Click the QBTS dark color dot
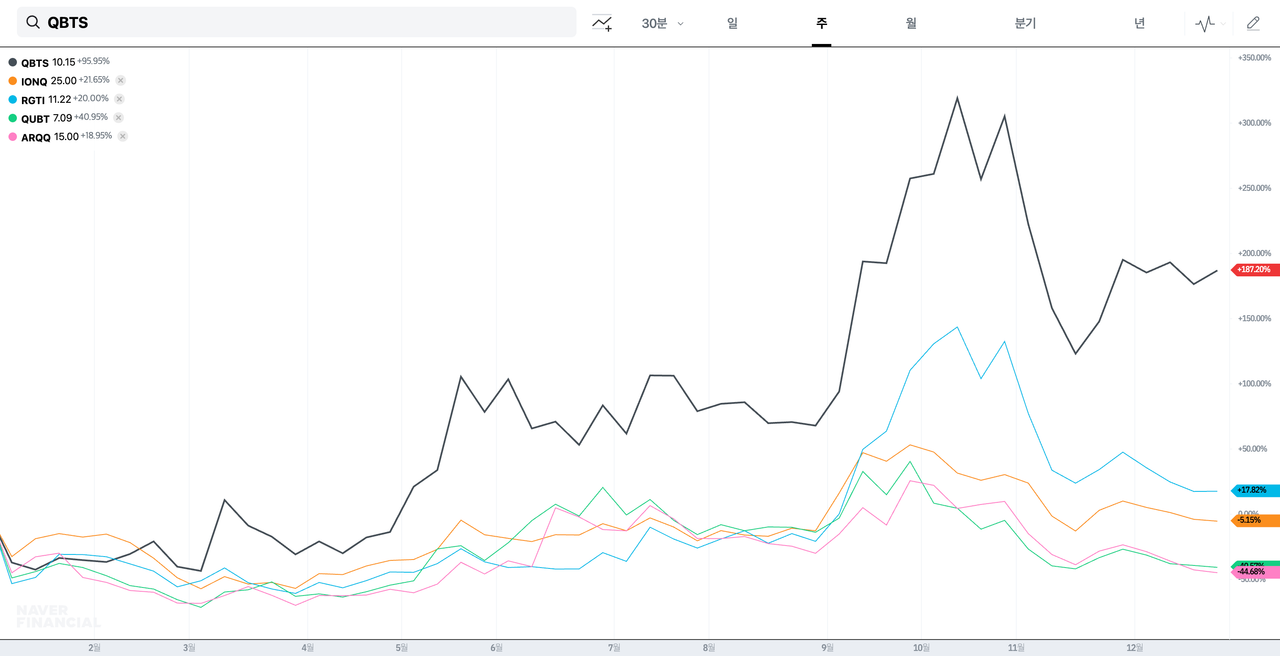This screenshot has height=656, width=1280. tap(12, 62)
